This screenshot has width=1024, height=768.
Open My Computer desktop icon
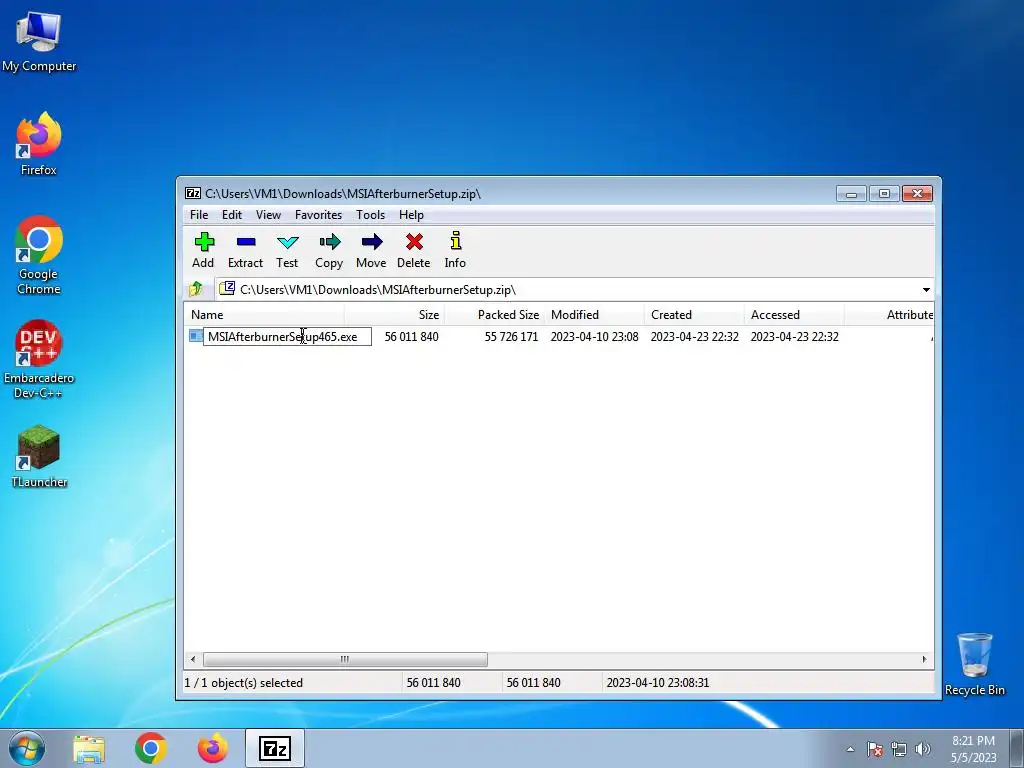pos(39,40)
